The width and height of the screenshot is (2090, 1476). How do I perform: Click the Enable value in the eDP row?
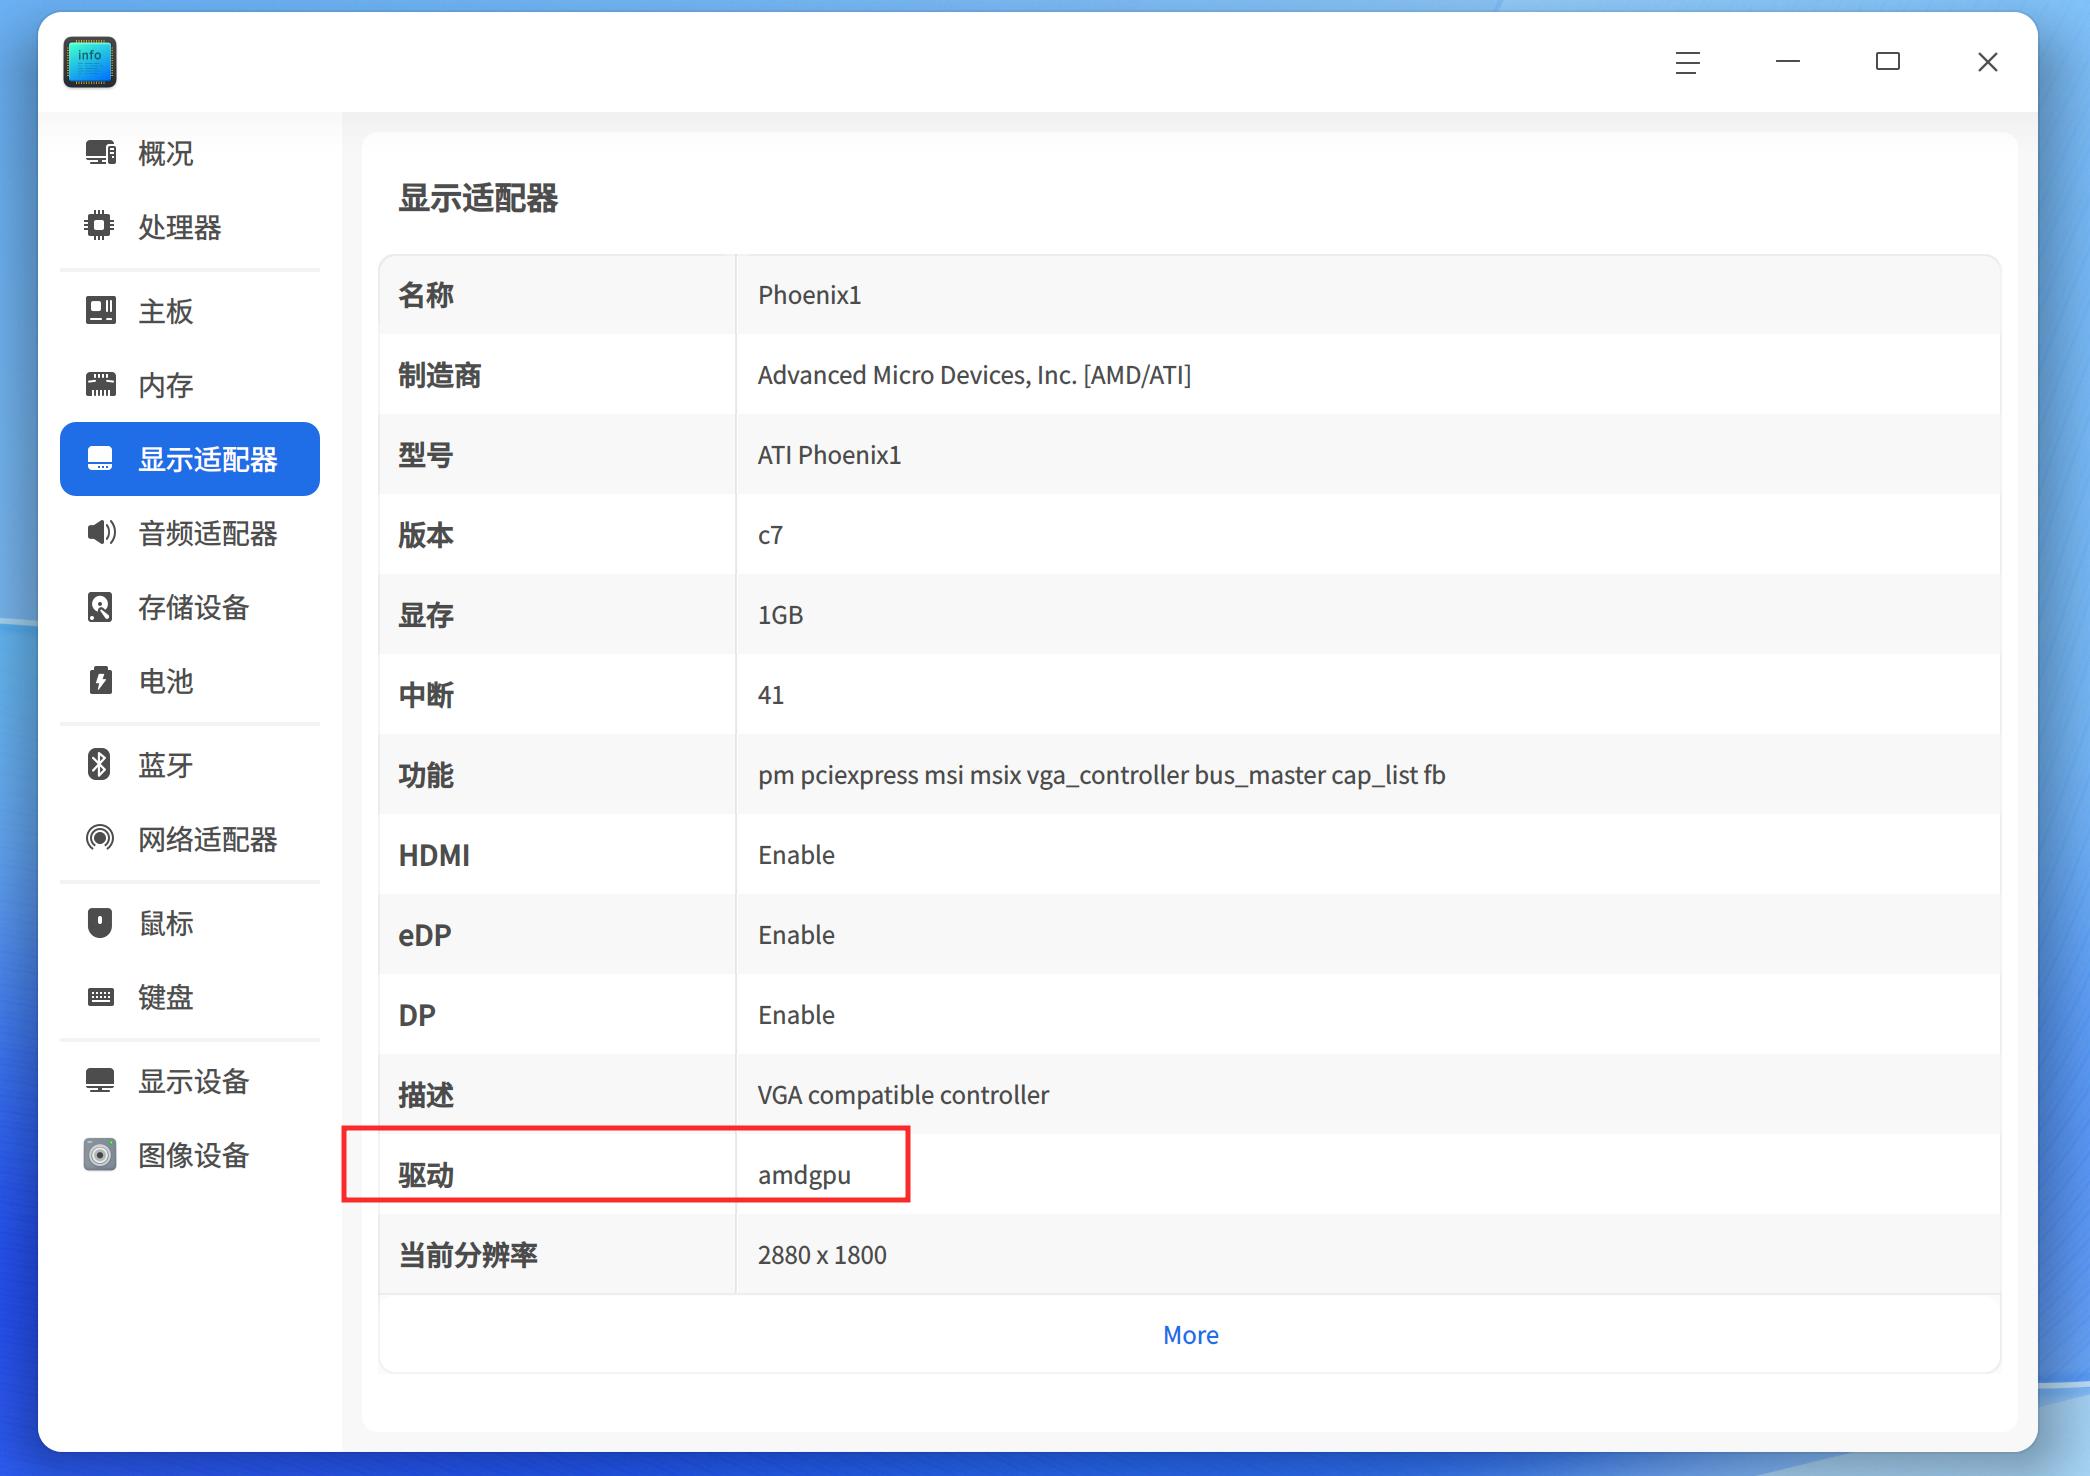click(796, 935)
